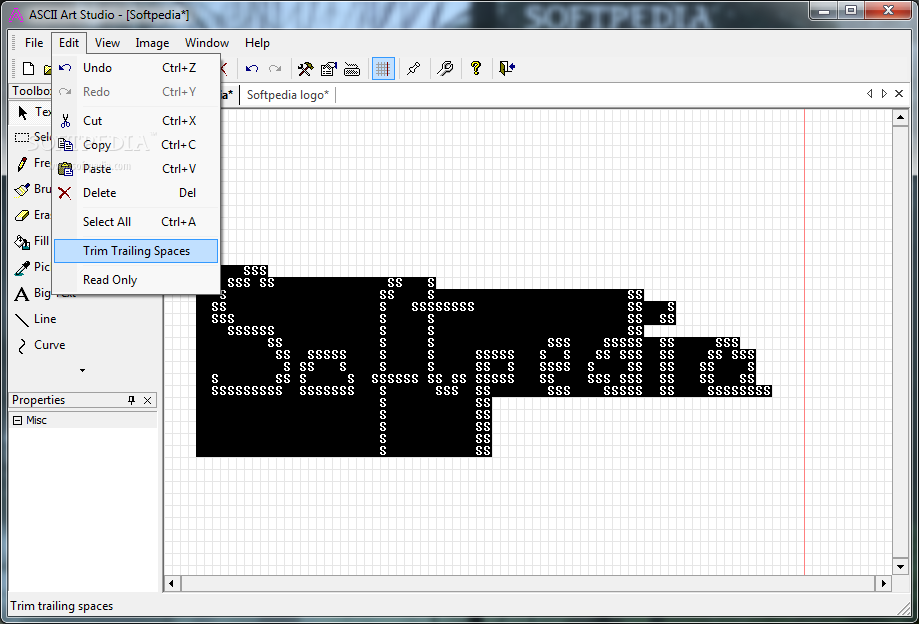Open the Help menu

point(257,43)
